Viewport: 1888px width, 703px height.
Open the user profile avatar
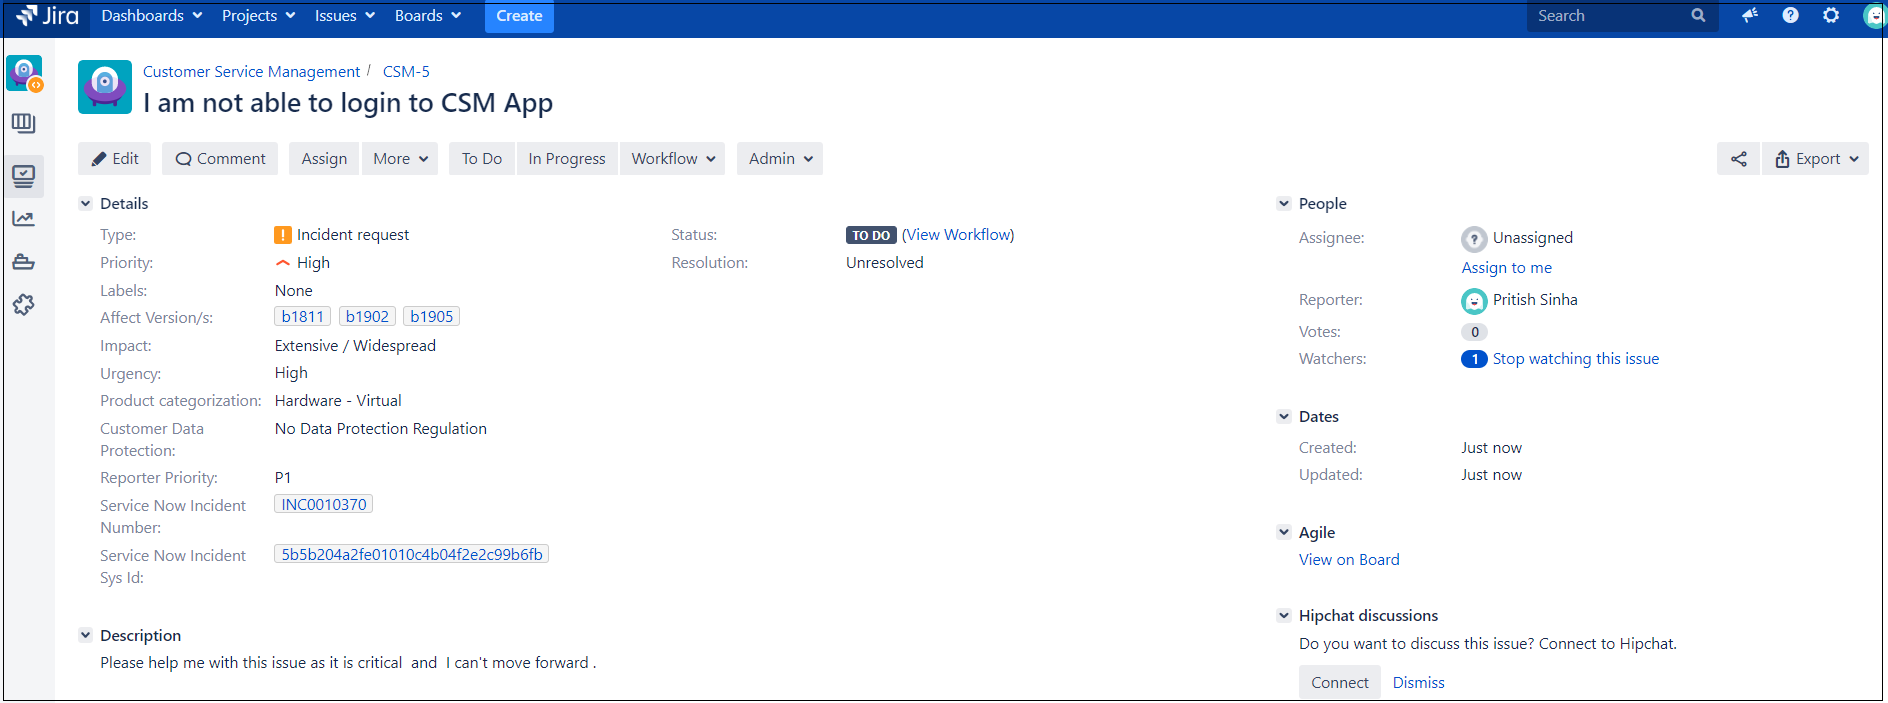[1873, 15]
